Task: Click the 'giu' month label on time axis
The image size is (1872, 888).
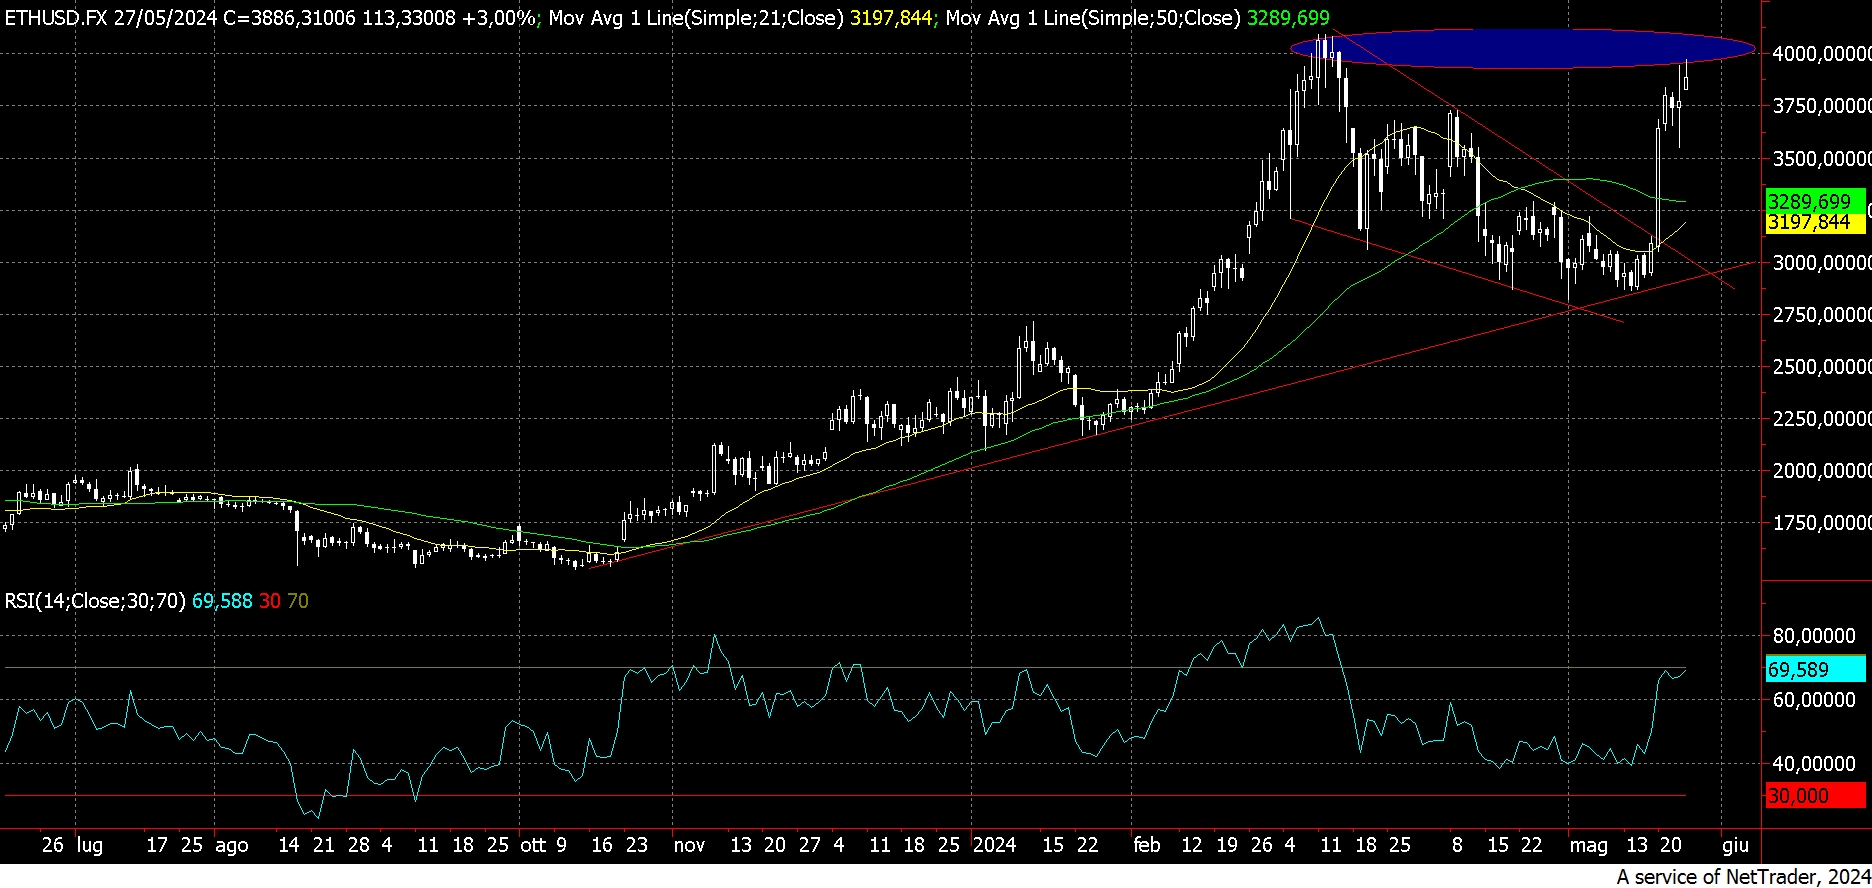Action: click(1735, 846)
